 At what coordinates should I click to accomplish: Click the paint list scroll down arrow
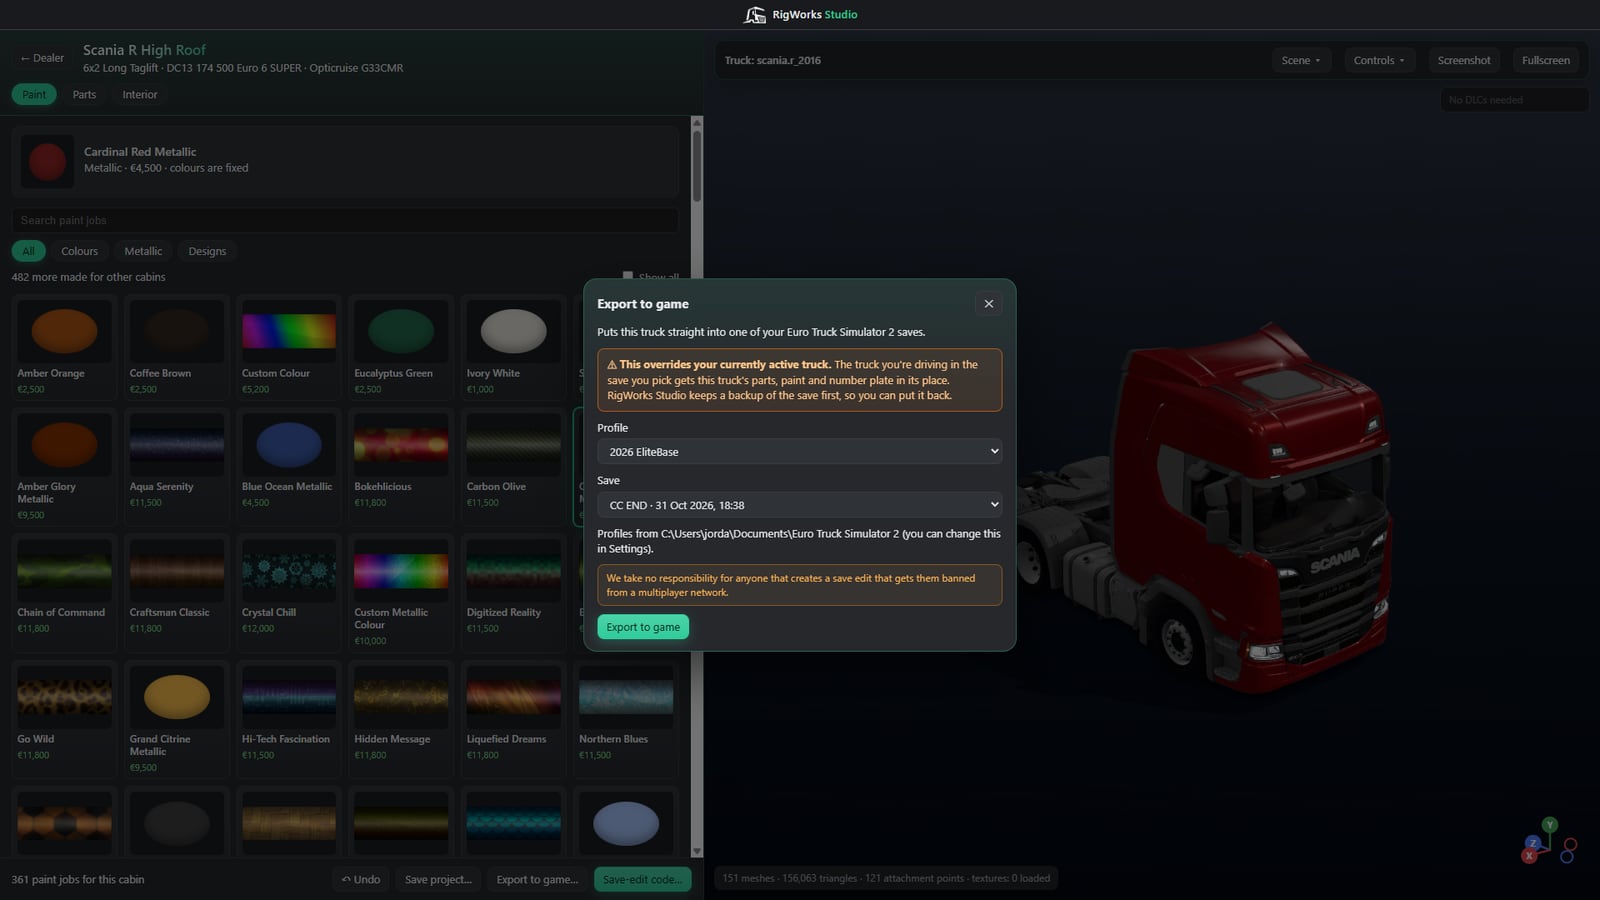point(697,852)
